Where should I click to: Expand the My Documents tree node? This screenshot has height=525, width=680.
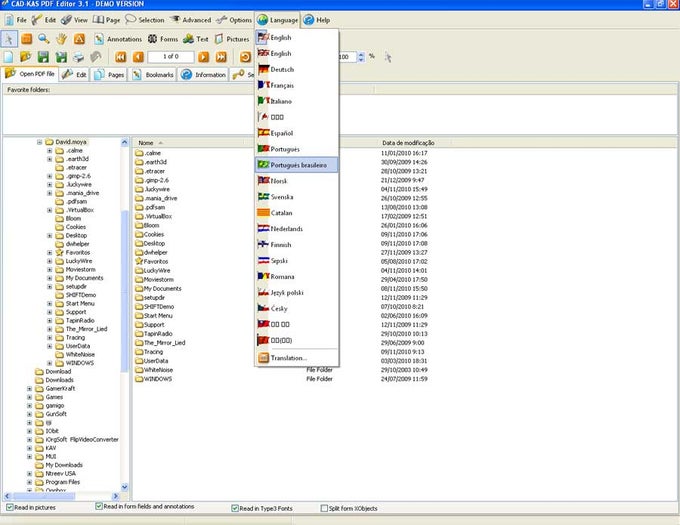click(x=49, y=278)
